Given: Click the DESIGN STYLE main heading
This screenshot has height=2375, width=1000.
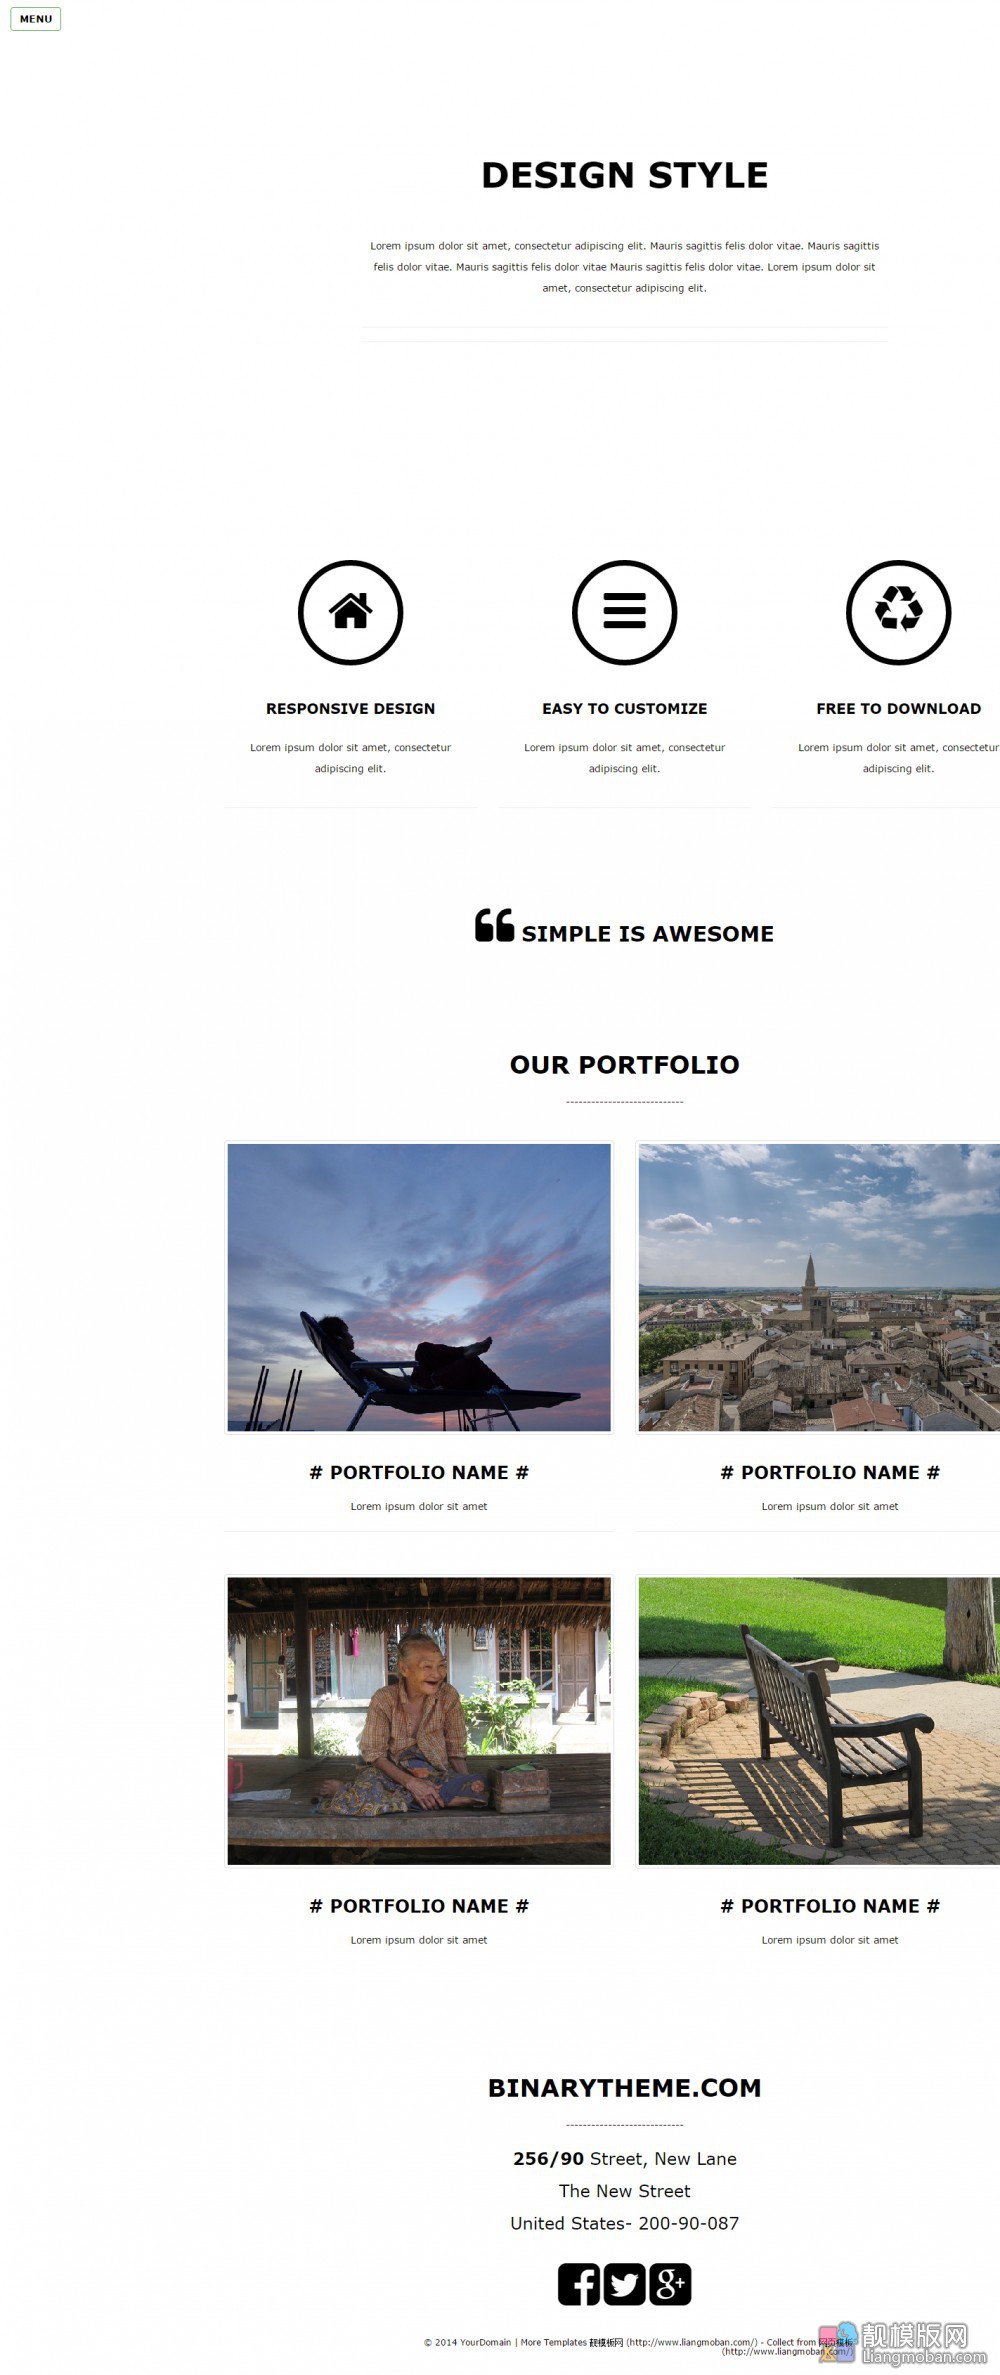Looking at the screenshot, I should pyautogui.click(x=625, y=175).
